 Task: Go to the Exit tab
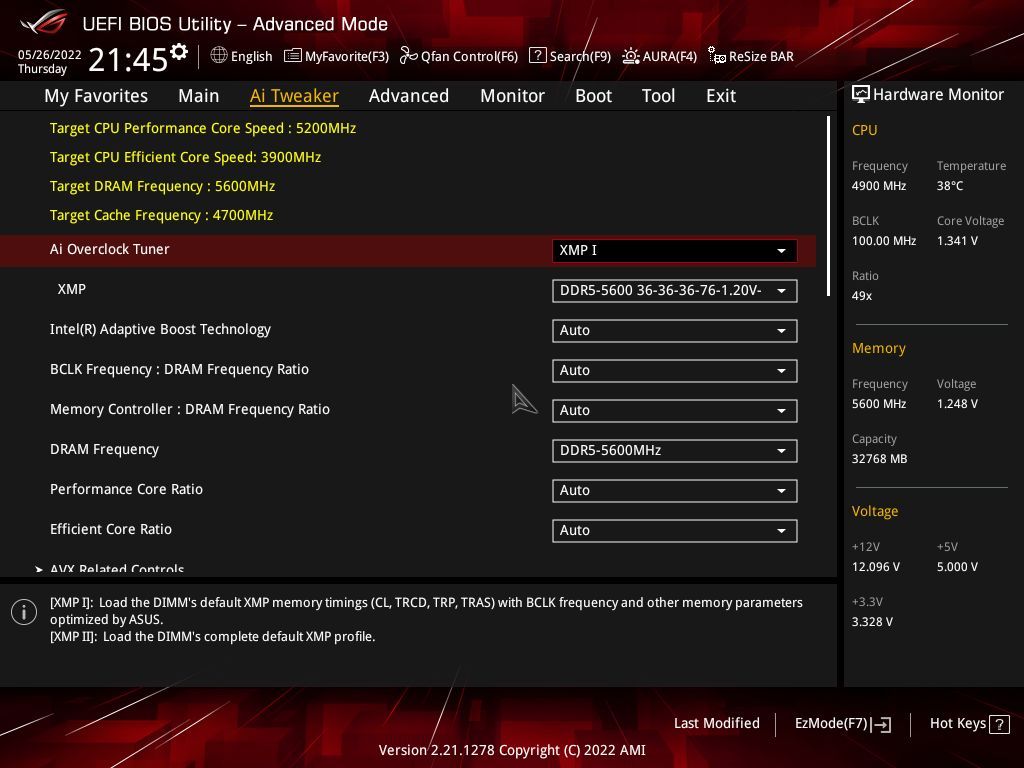(x=721, y=96)
